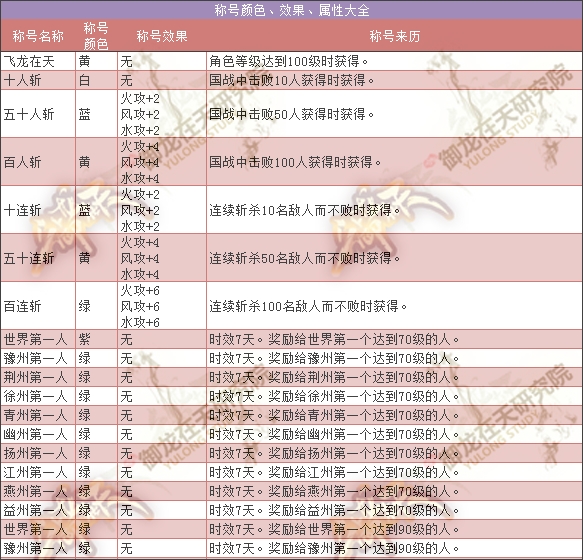Select the title bar 称号颜色、效果、属性大全

[x=292, y=10]
